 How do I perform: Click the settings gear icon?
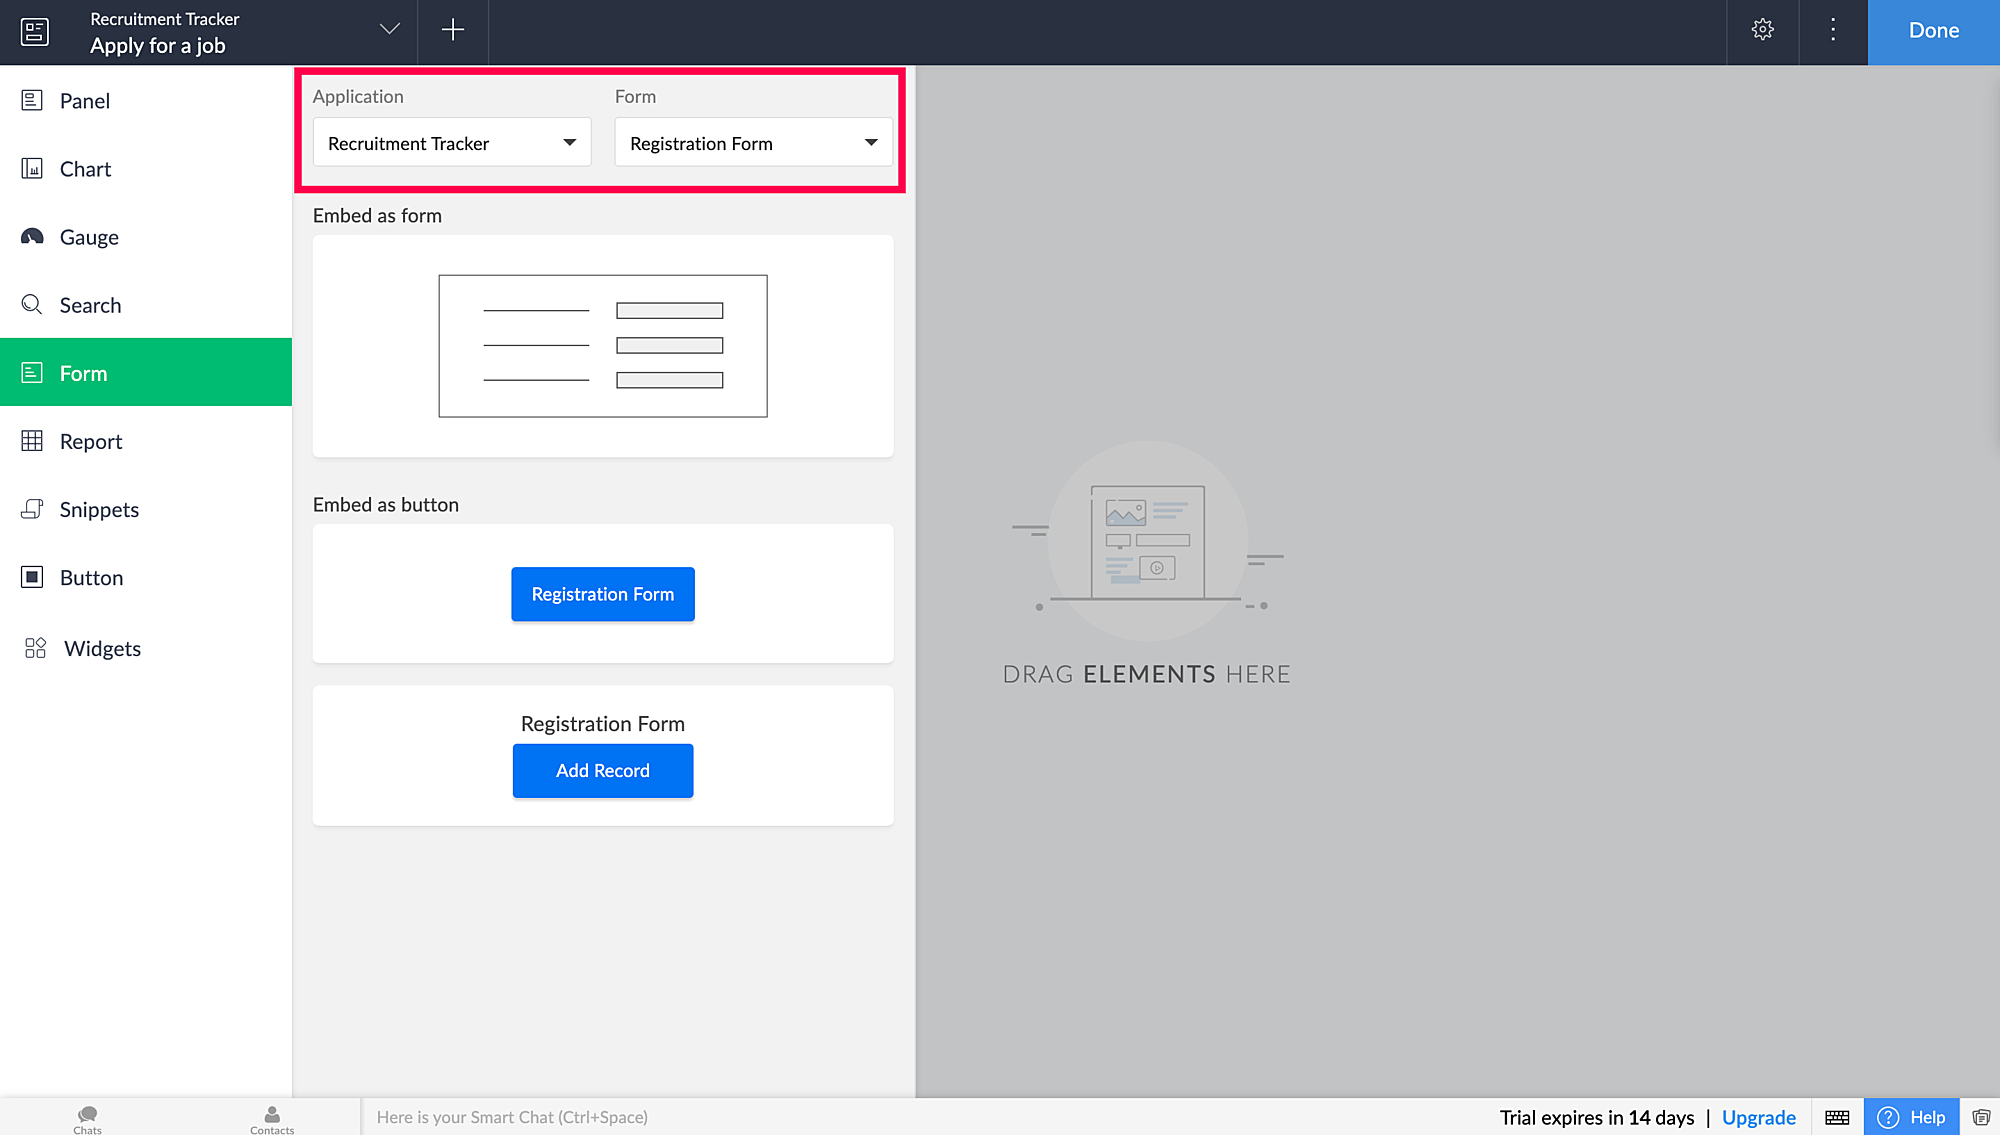point(1763,30)
